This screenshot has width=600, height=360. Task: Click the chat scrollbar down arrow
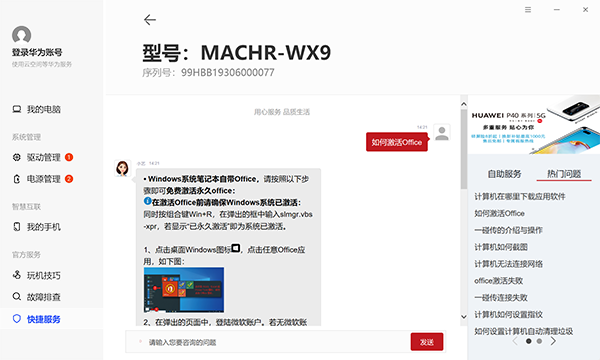pos(464,317)
